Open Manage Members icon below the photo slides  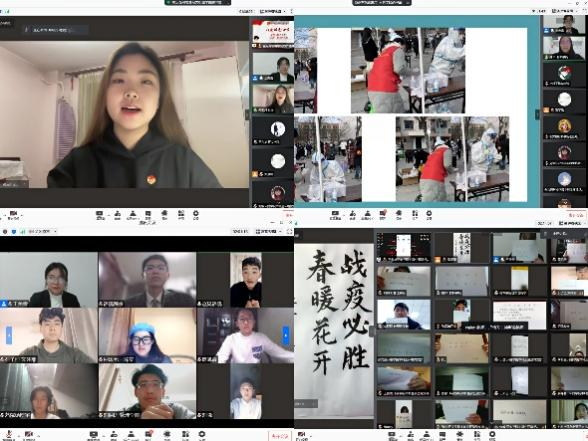click(x=368, y=215)
